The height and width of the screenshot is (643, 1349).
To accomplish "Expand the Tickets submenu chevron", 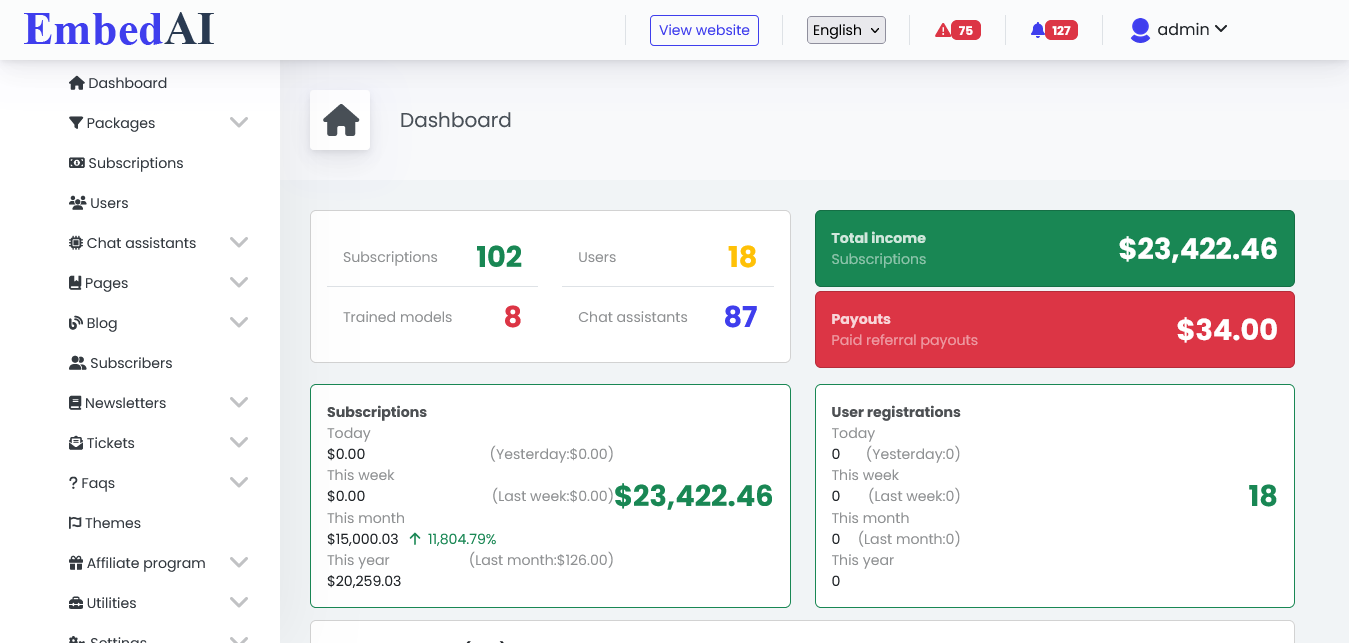I will pyautogui.click(x=239, y=442).
